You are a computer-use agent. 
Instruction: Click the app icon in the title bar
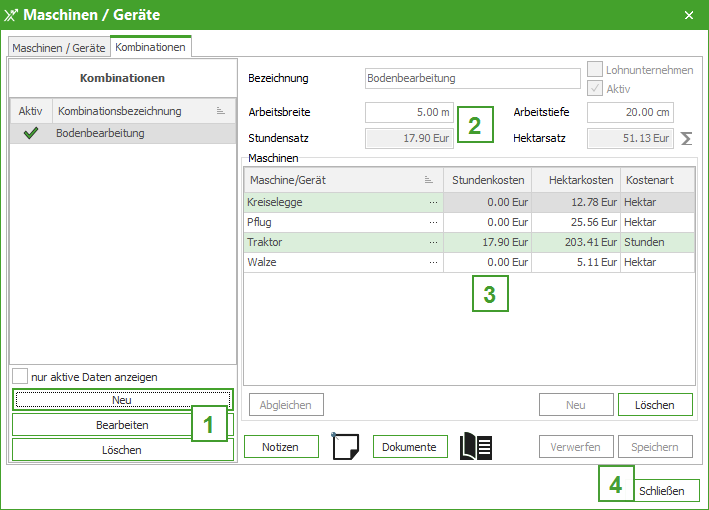(13, 15)
